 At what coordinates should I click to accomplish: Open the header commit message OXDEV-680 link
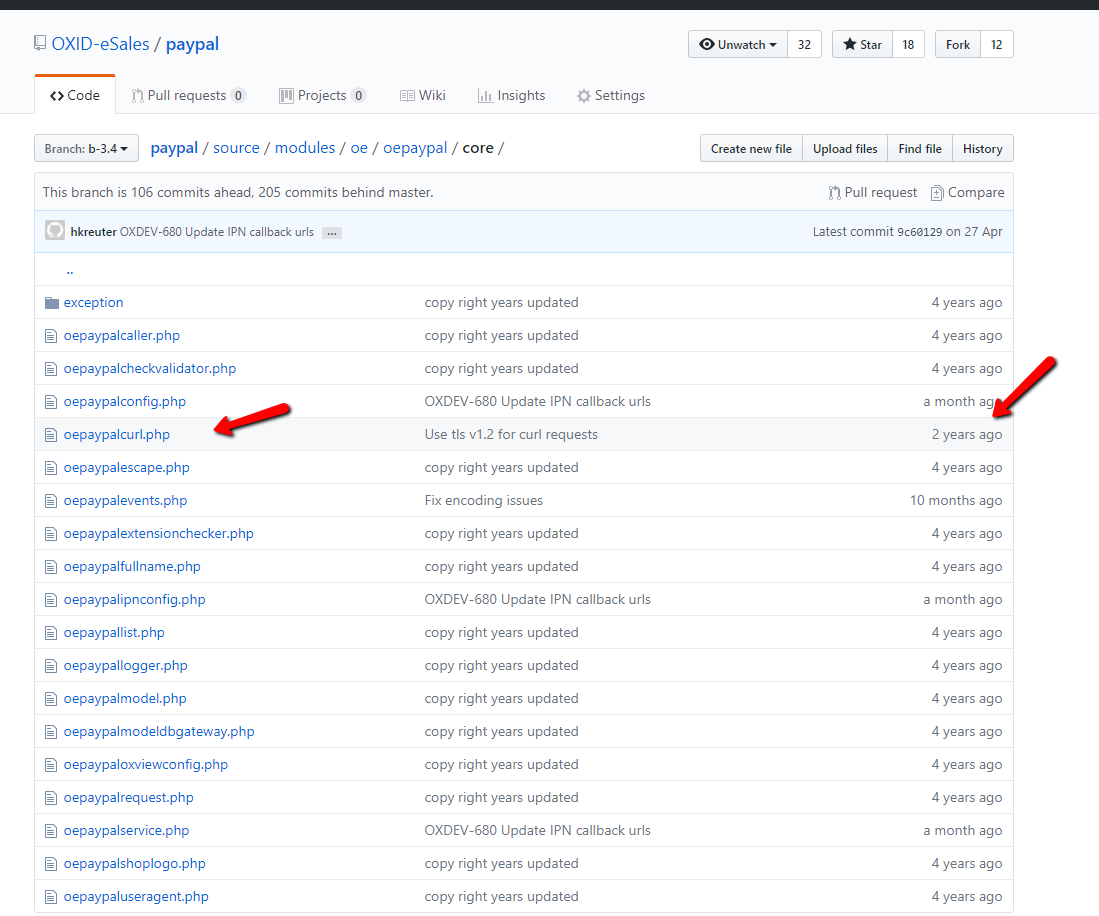click(x=217, y=232)
